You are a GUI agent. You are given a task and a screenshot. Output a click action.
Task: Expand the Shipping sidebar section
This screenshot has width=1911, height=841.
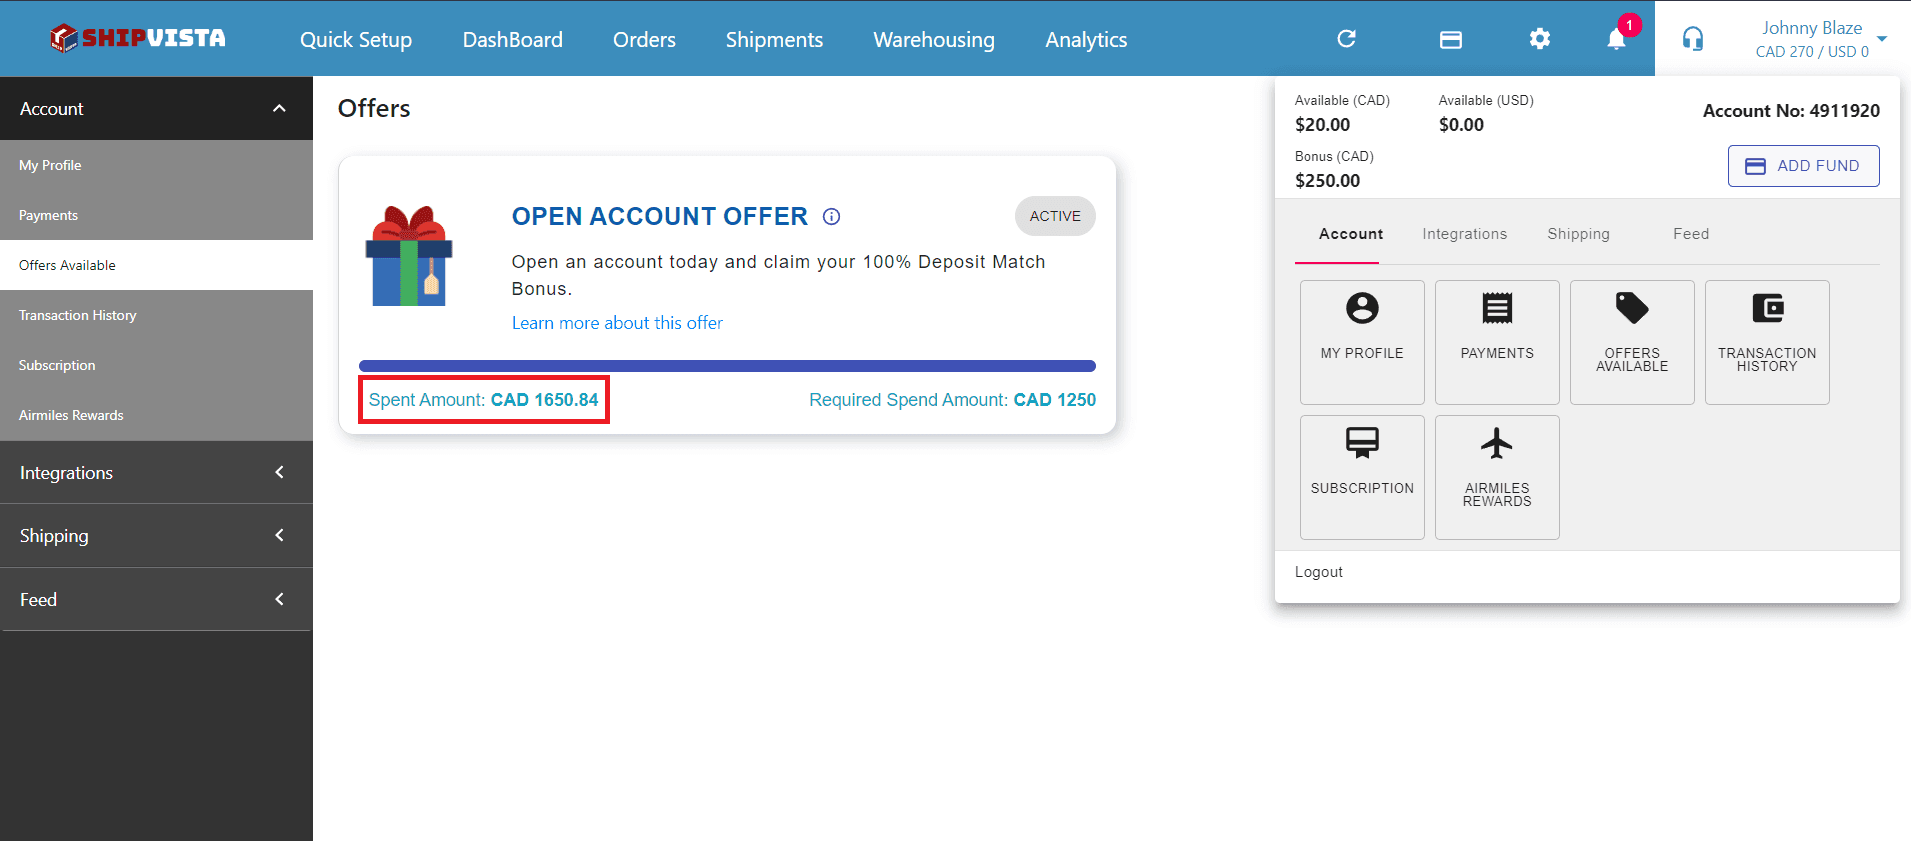(x=156, y=535)
